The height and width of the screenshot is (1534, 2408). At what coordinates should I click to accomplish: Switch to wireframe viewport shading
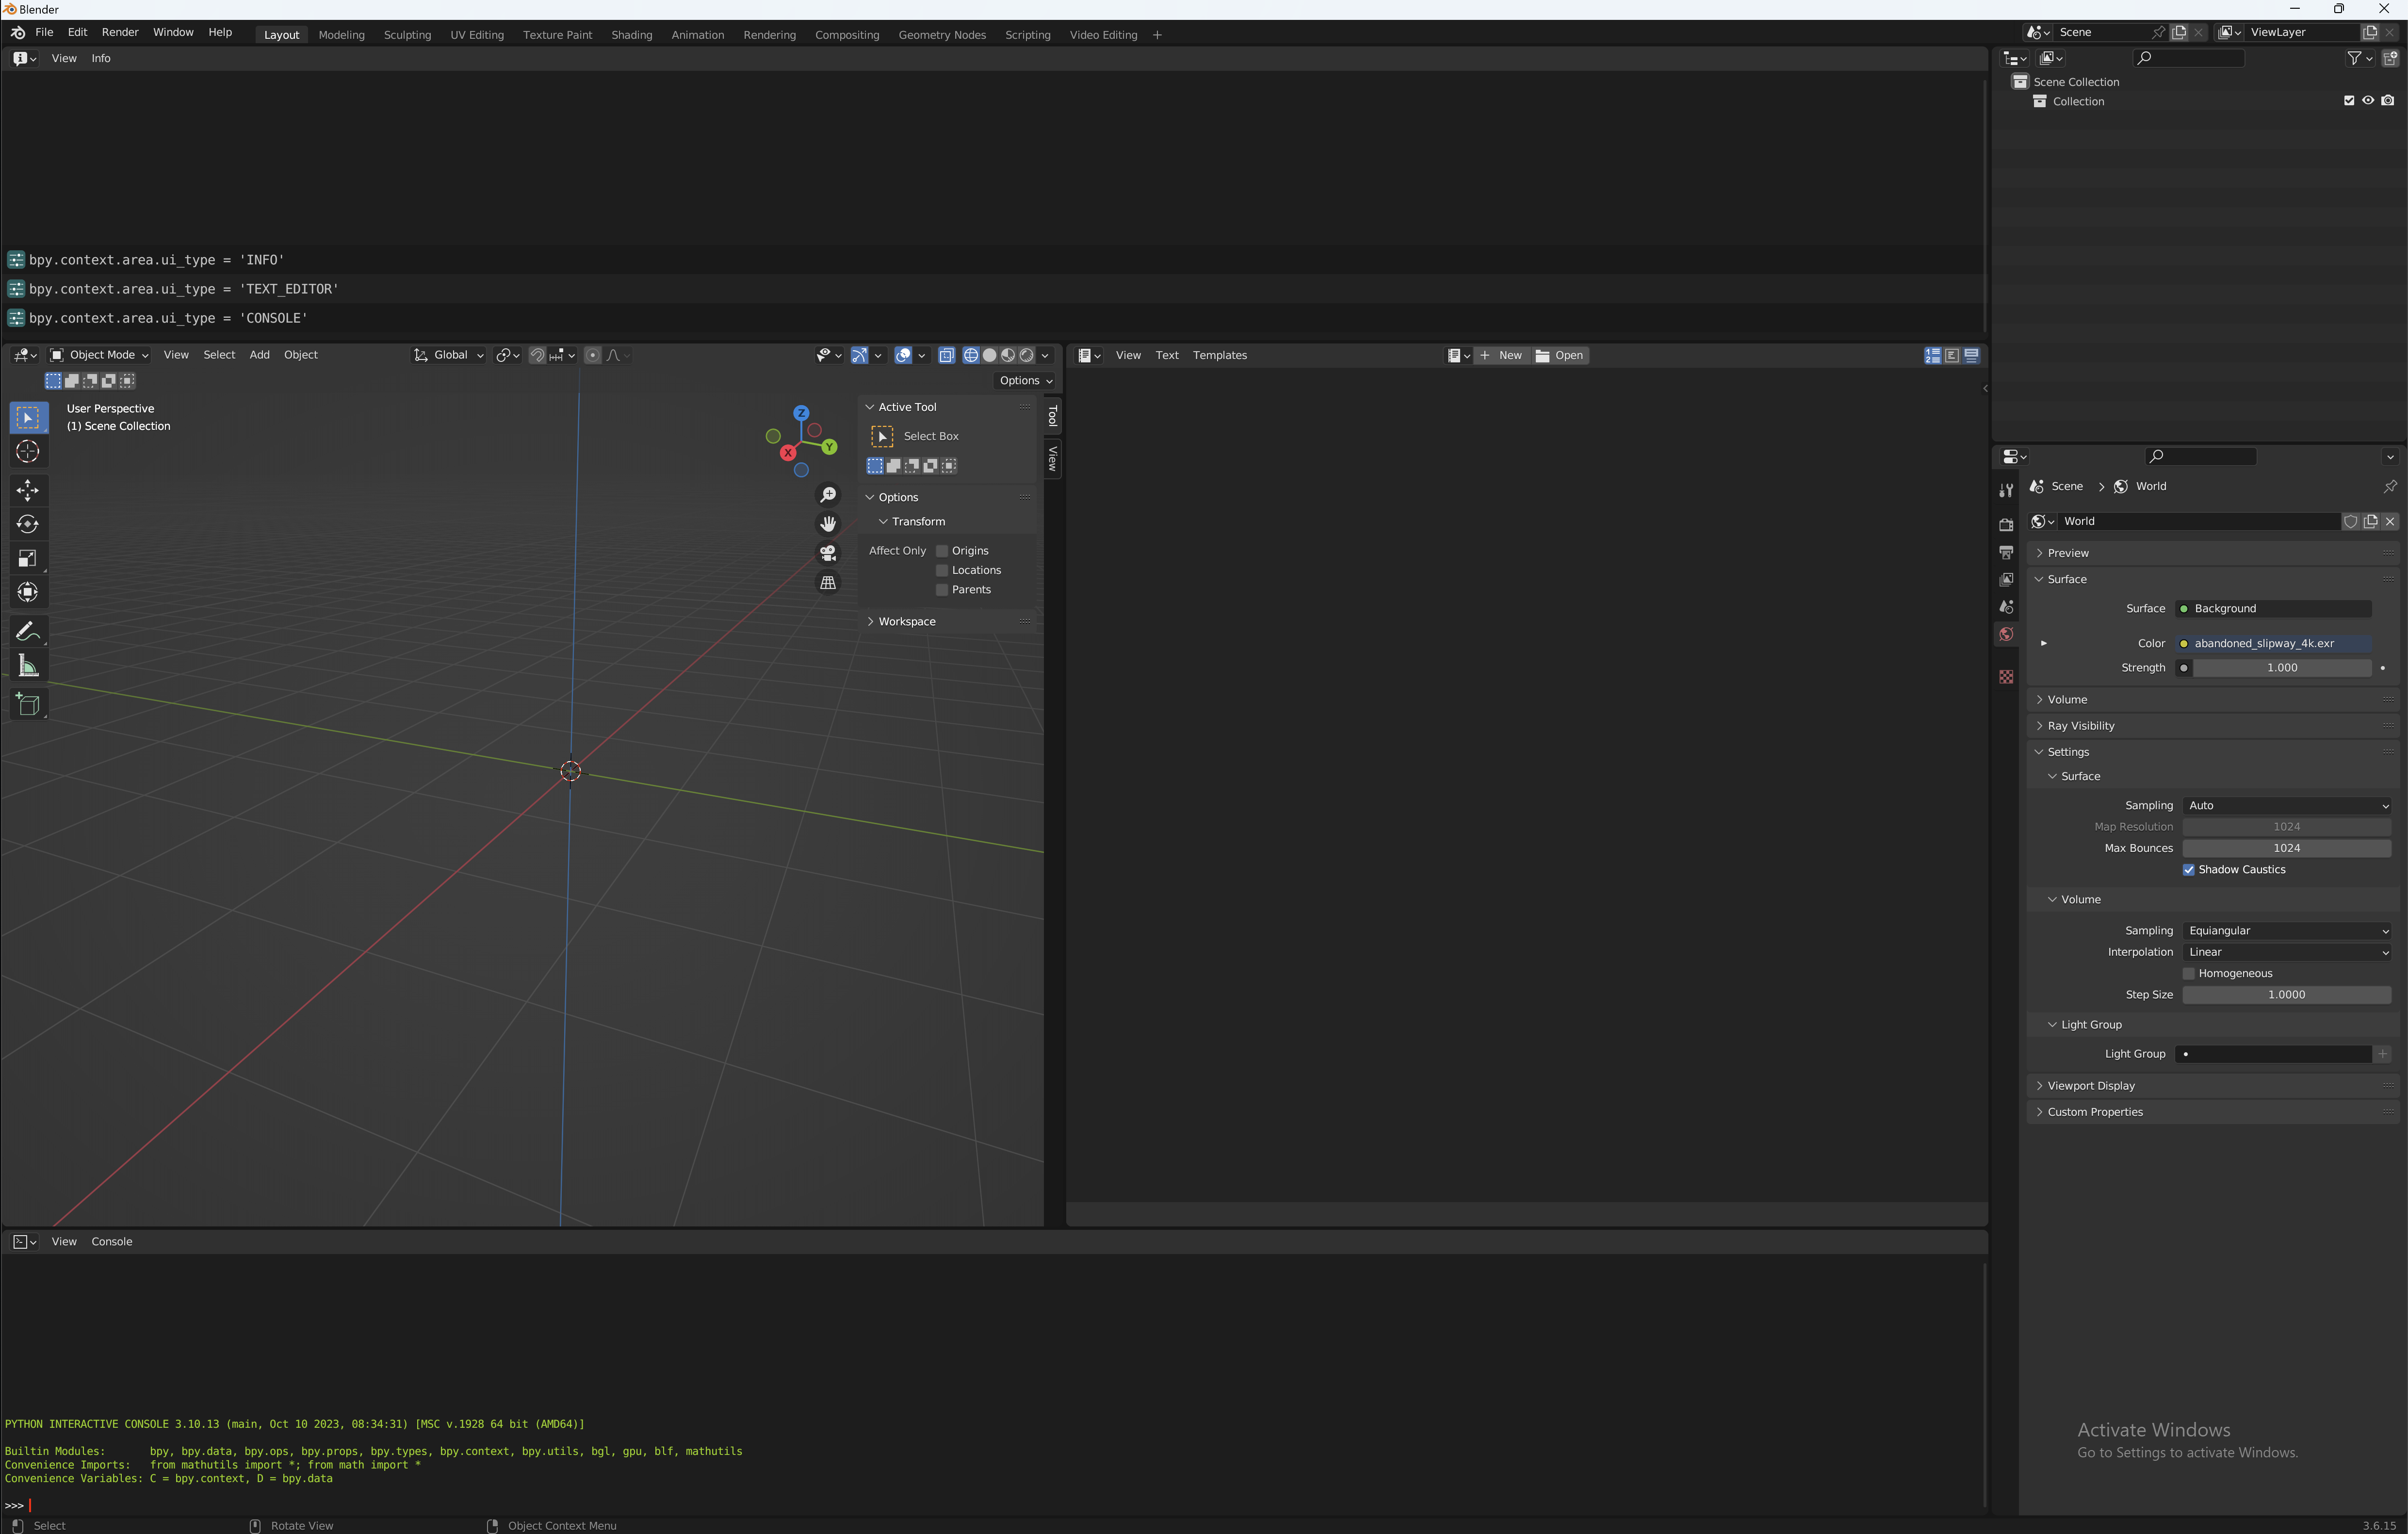coord(970,355)
